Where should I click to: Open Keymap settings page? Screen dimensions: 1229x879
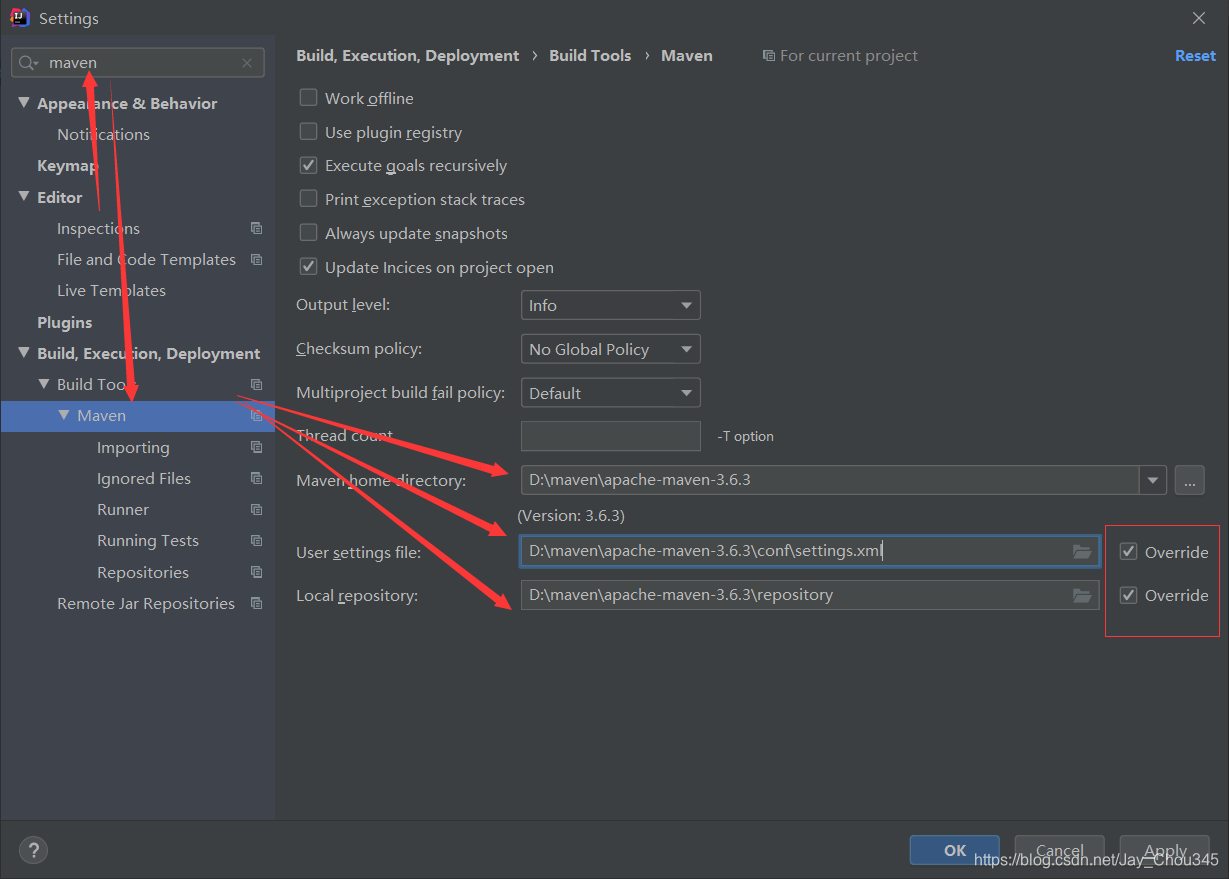coord(68,166)
